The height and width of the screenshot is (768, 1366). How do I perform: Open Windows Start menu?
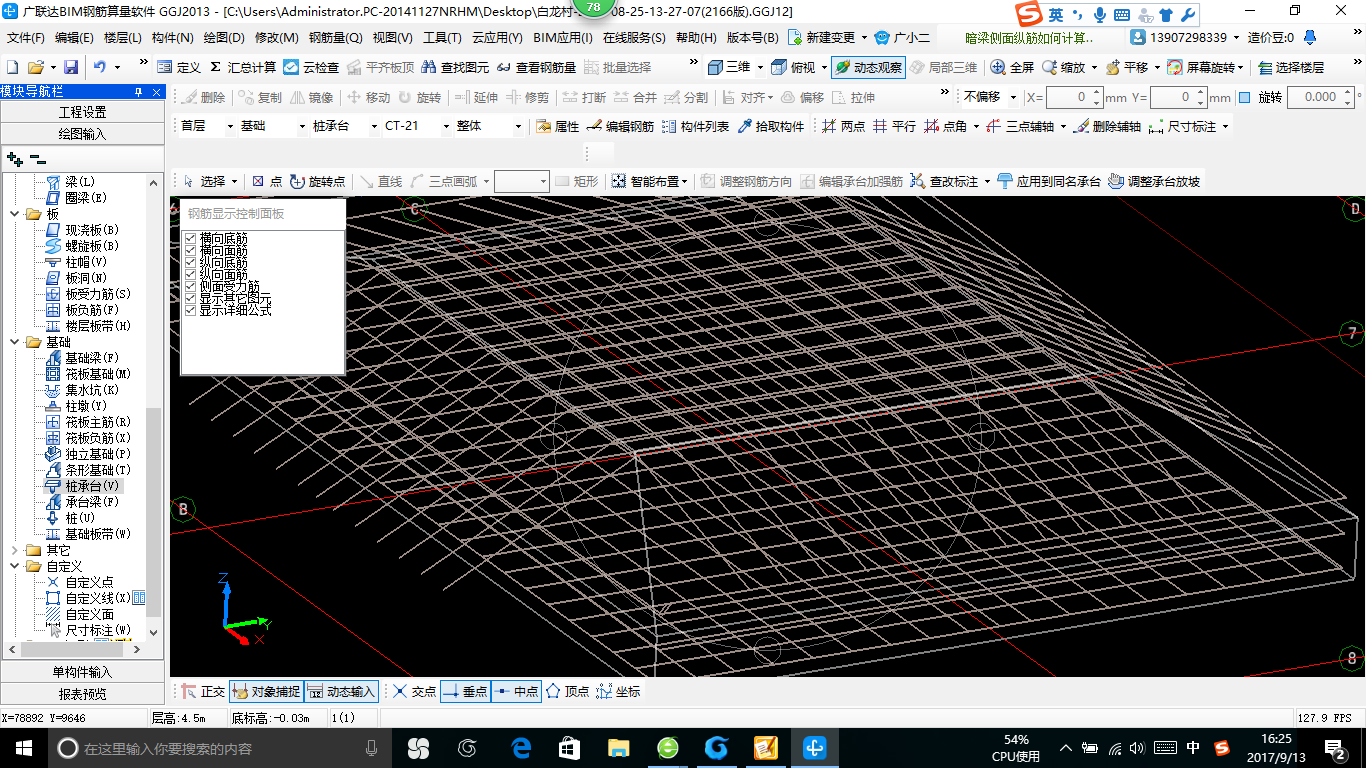pos(23,747)
